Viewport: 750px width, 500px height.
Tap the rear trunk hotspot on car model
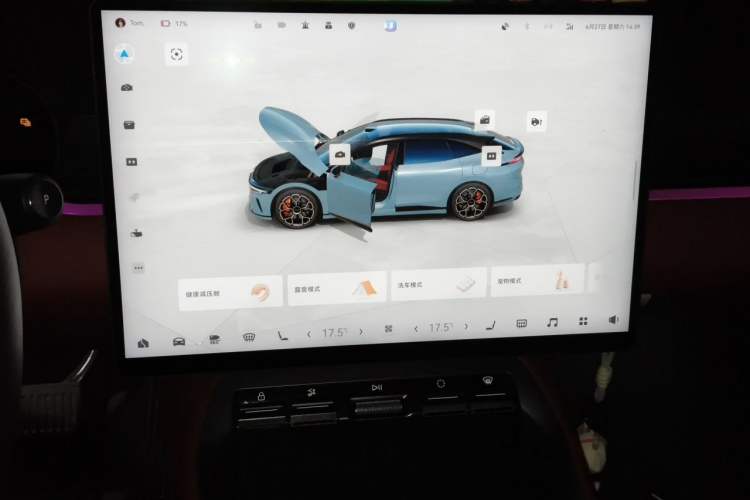click(485, 120)
